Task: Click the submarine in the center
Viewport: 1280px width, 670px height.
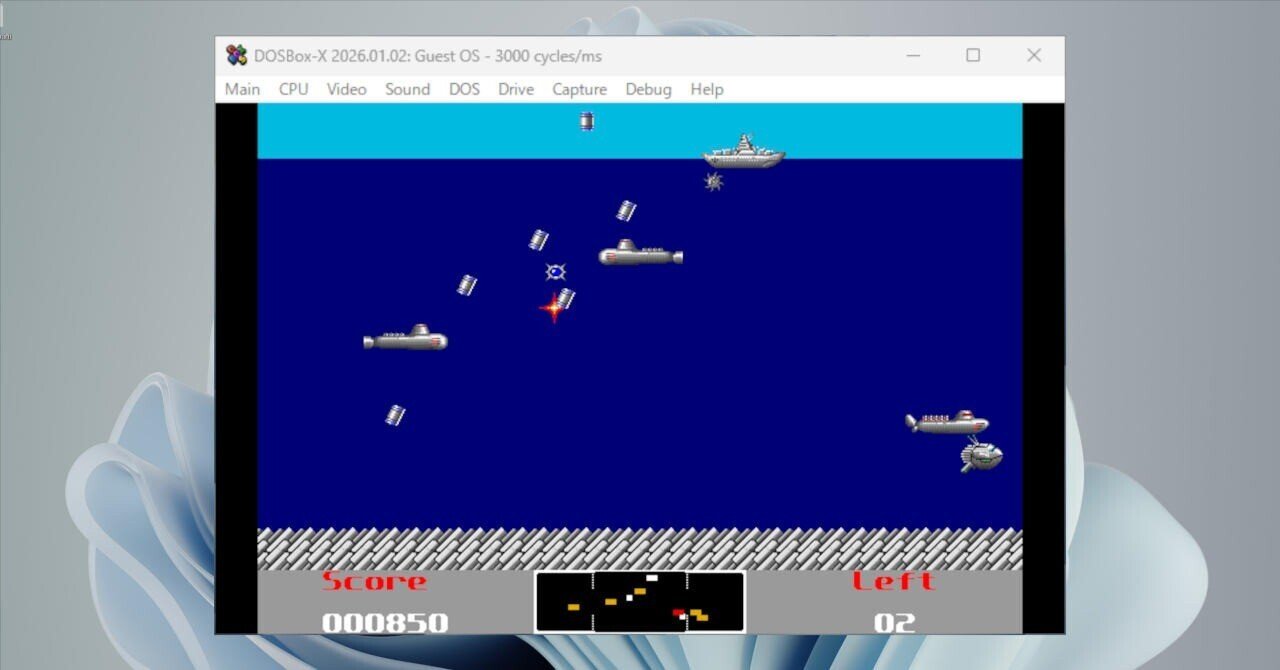Action: [640, 253]
